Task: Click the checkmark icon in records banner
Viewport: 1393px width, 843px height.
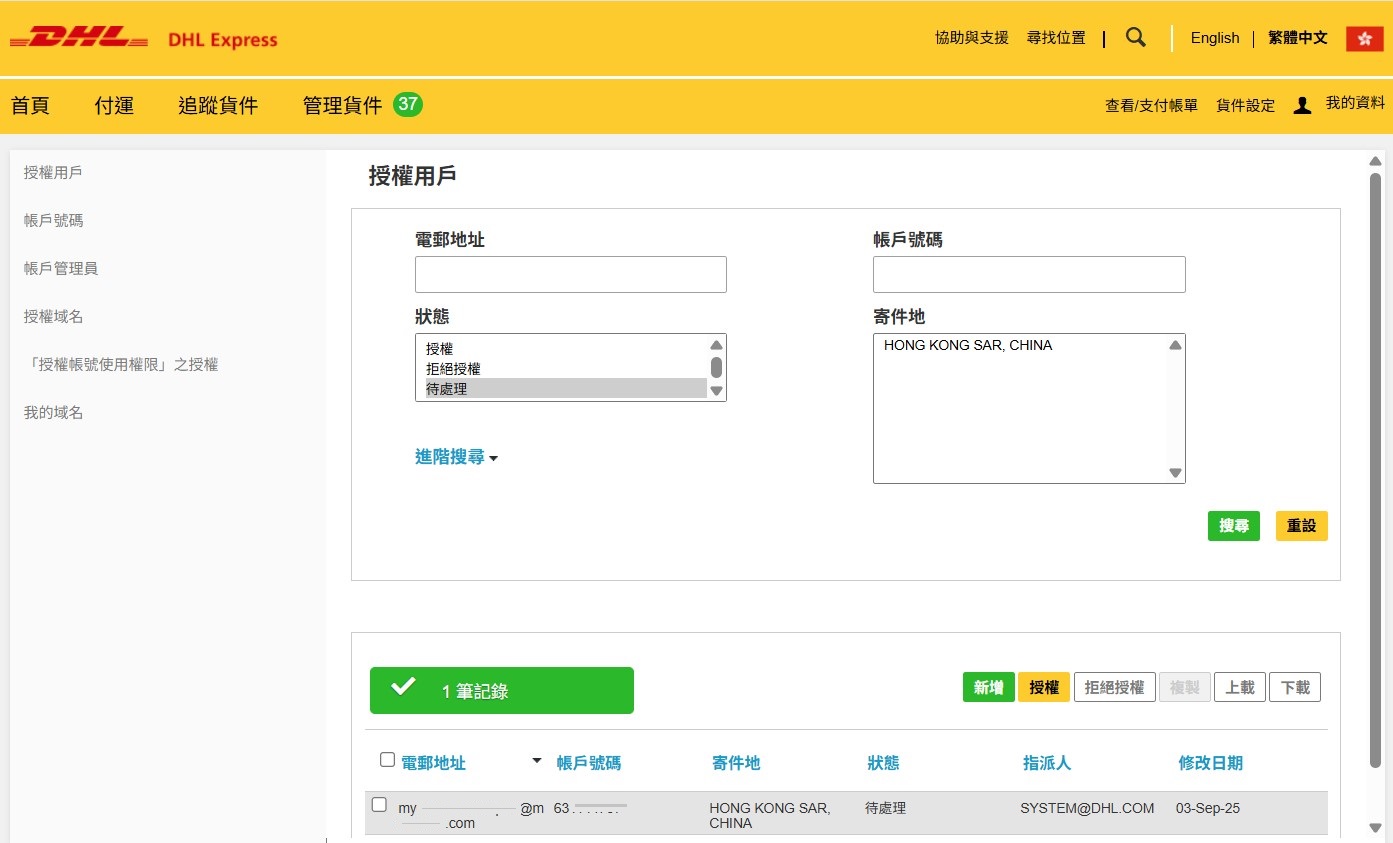Action: click(403, 687)
